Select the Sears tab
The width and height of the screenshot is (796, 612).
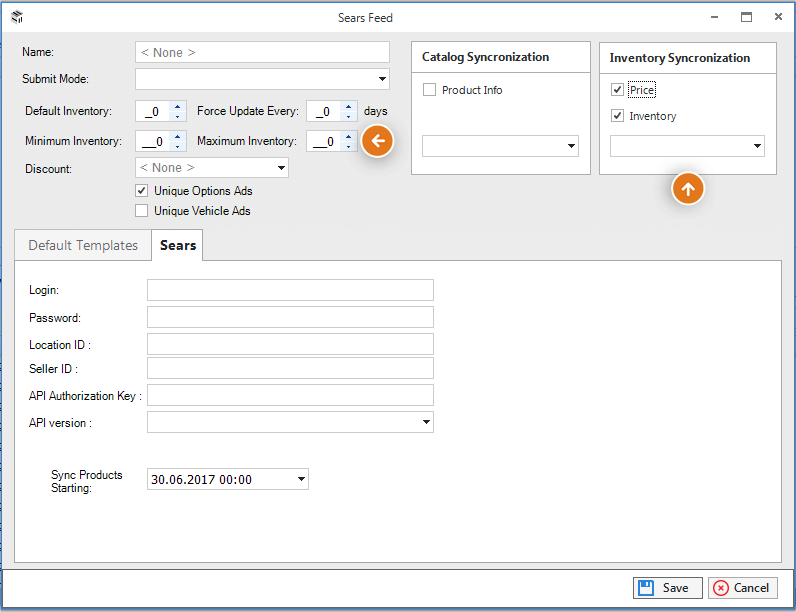coord(178,245)
